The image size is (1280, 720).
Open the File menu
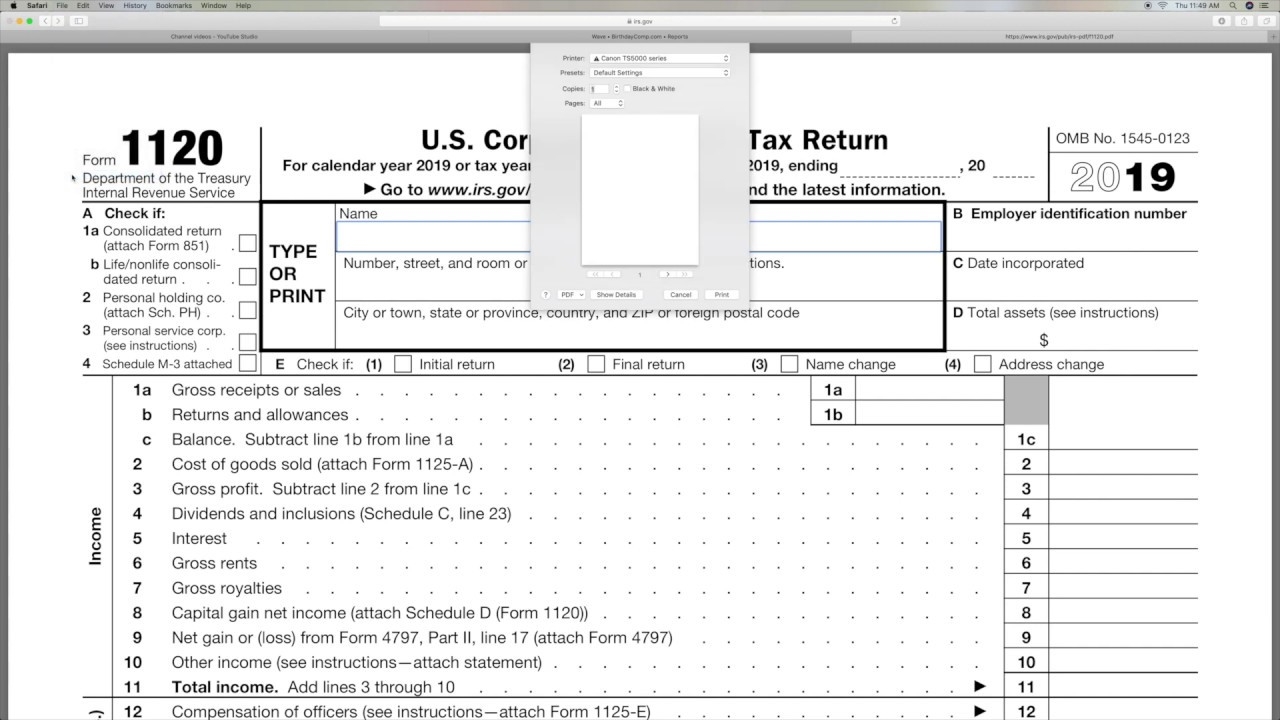[x=62, y=6]
